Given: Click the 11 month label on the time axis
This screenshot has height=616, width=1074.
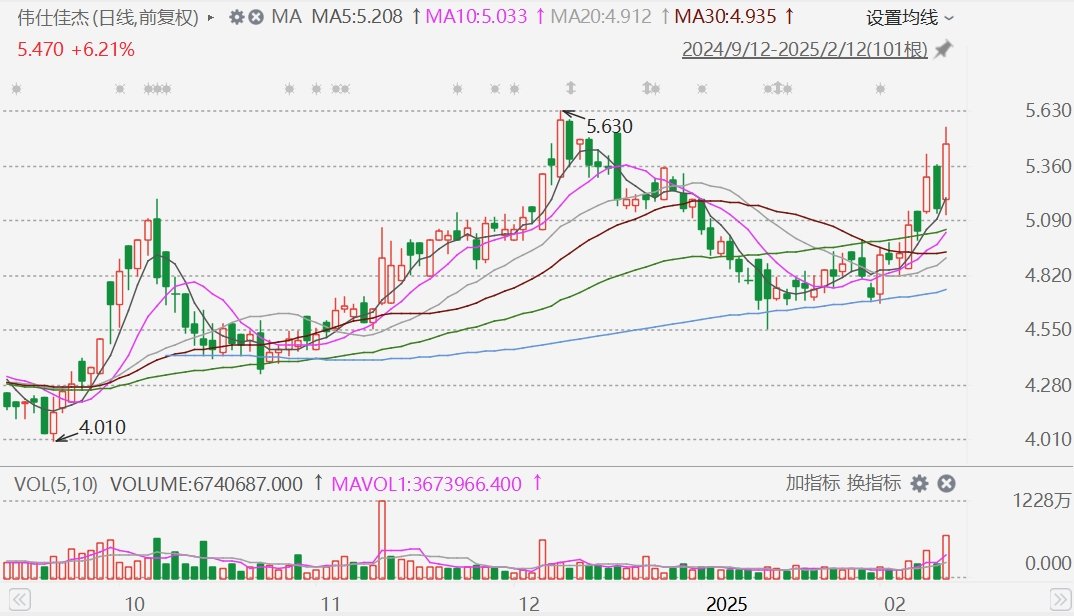Looking at the screenshot, I should [331, 604].
